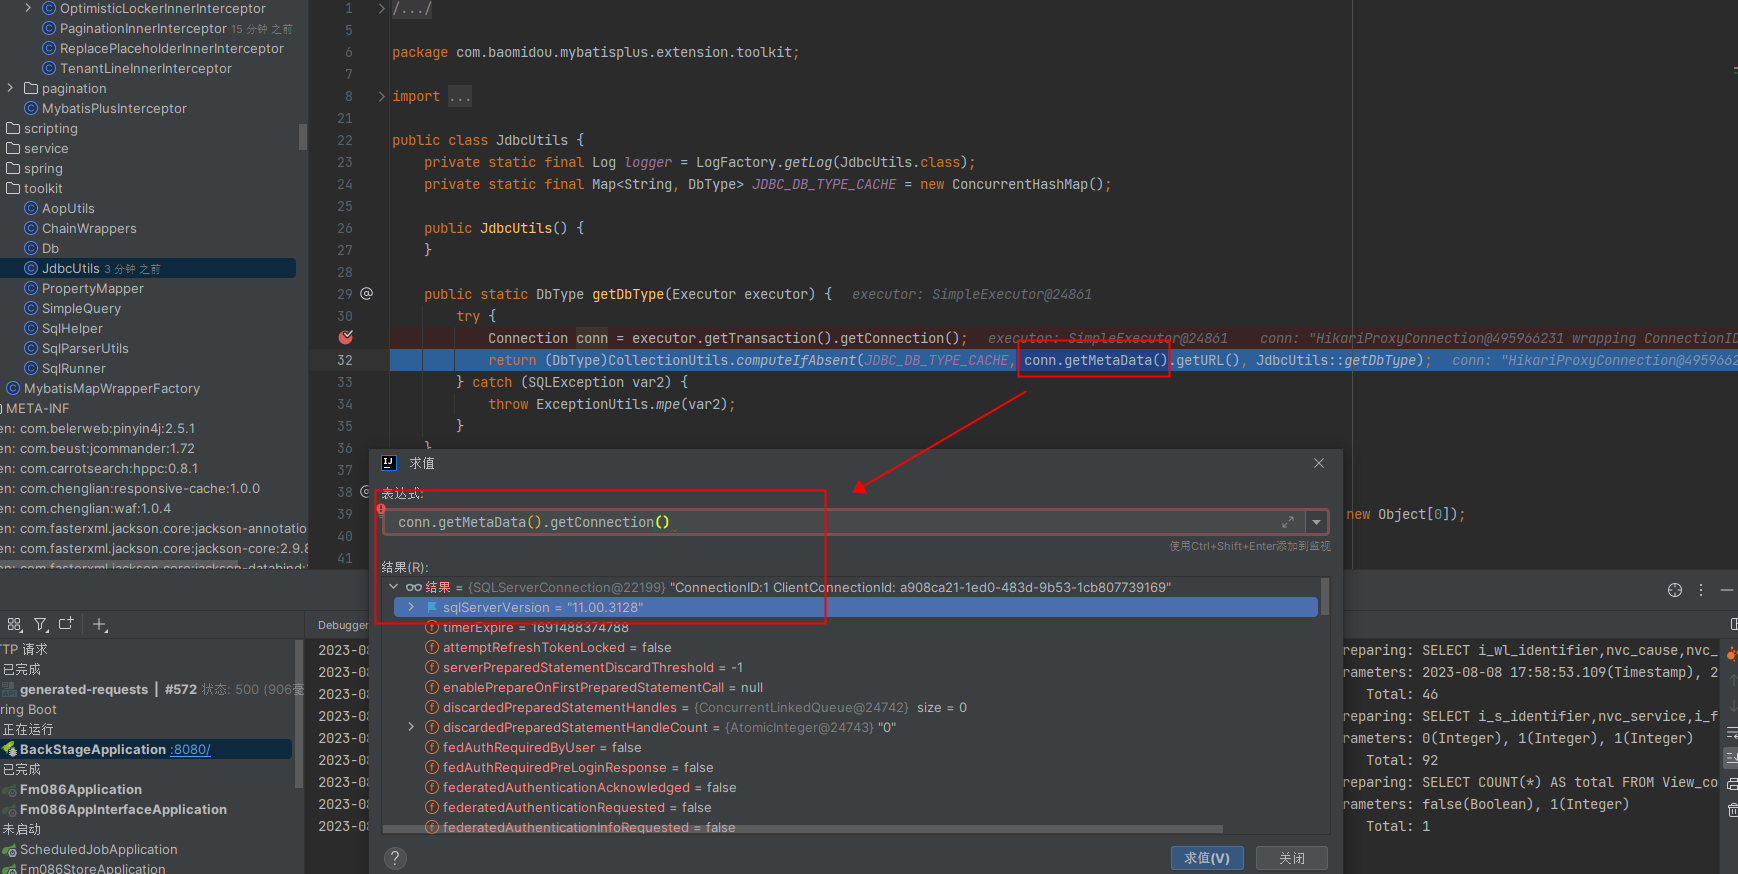Screen dimensions: 1738x874
Task: Click the 求值(V) evaluate button
Action: [1207, 858]
